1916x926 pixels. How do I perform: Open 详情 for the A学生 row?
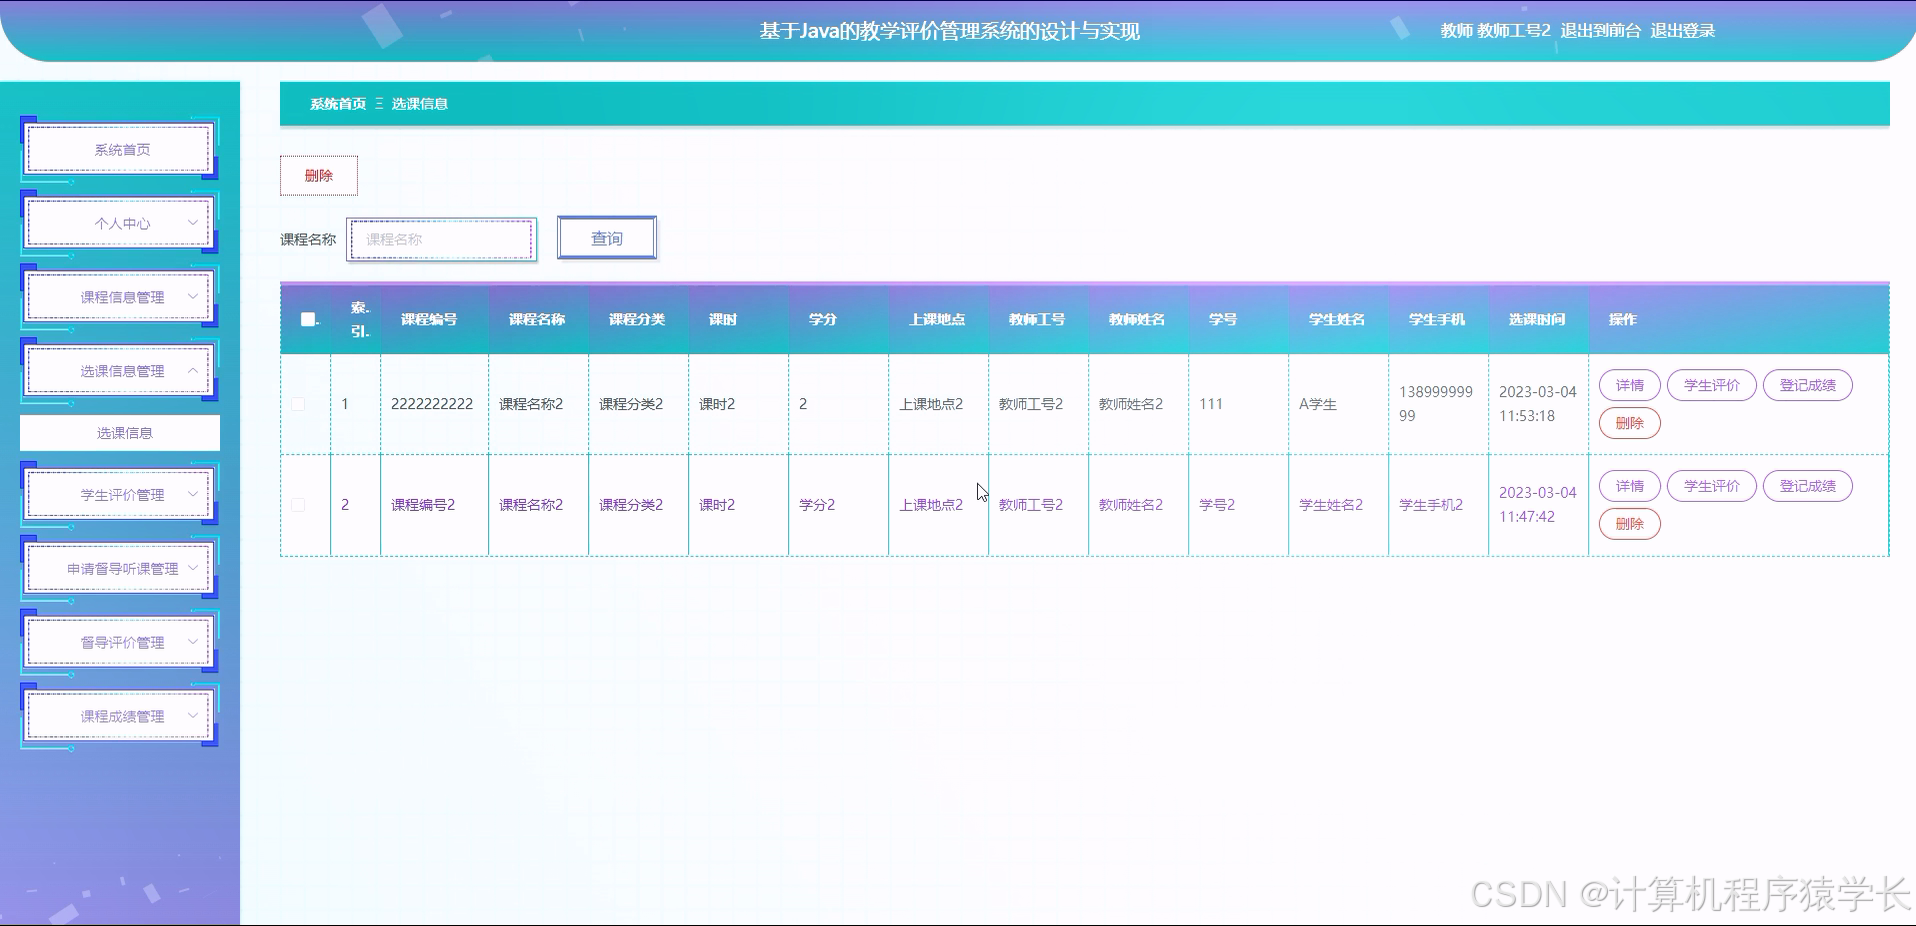coord(1630,385)
